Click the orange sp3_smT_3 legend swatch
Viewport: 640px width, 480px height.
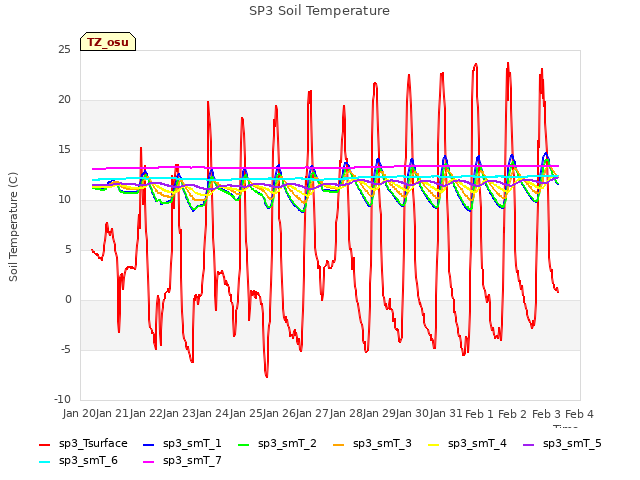339,444
